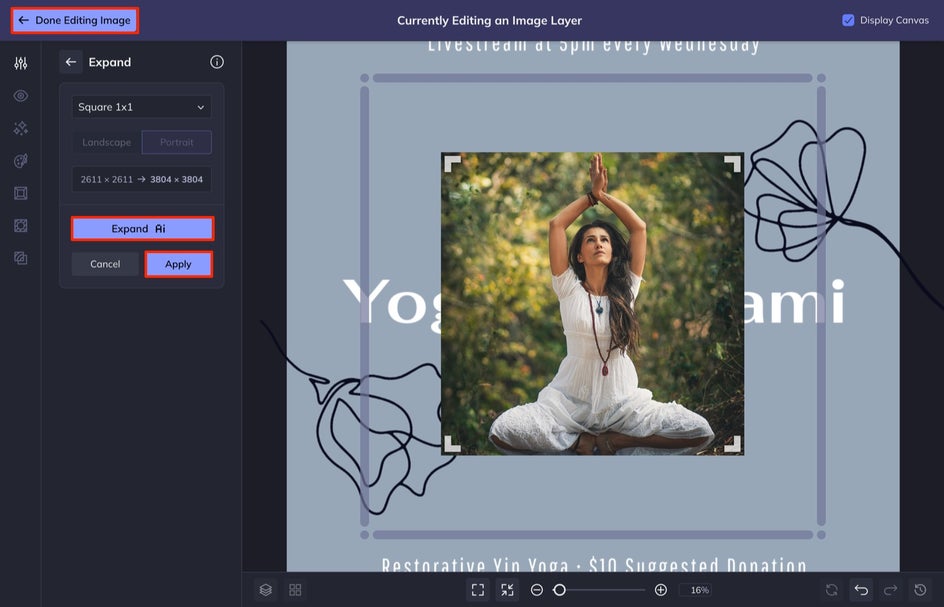Open the frames tool in sidebar
Image resolution: width=944 pixels, height=607 pixels.
coord(20,193)
